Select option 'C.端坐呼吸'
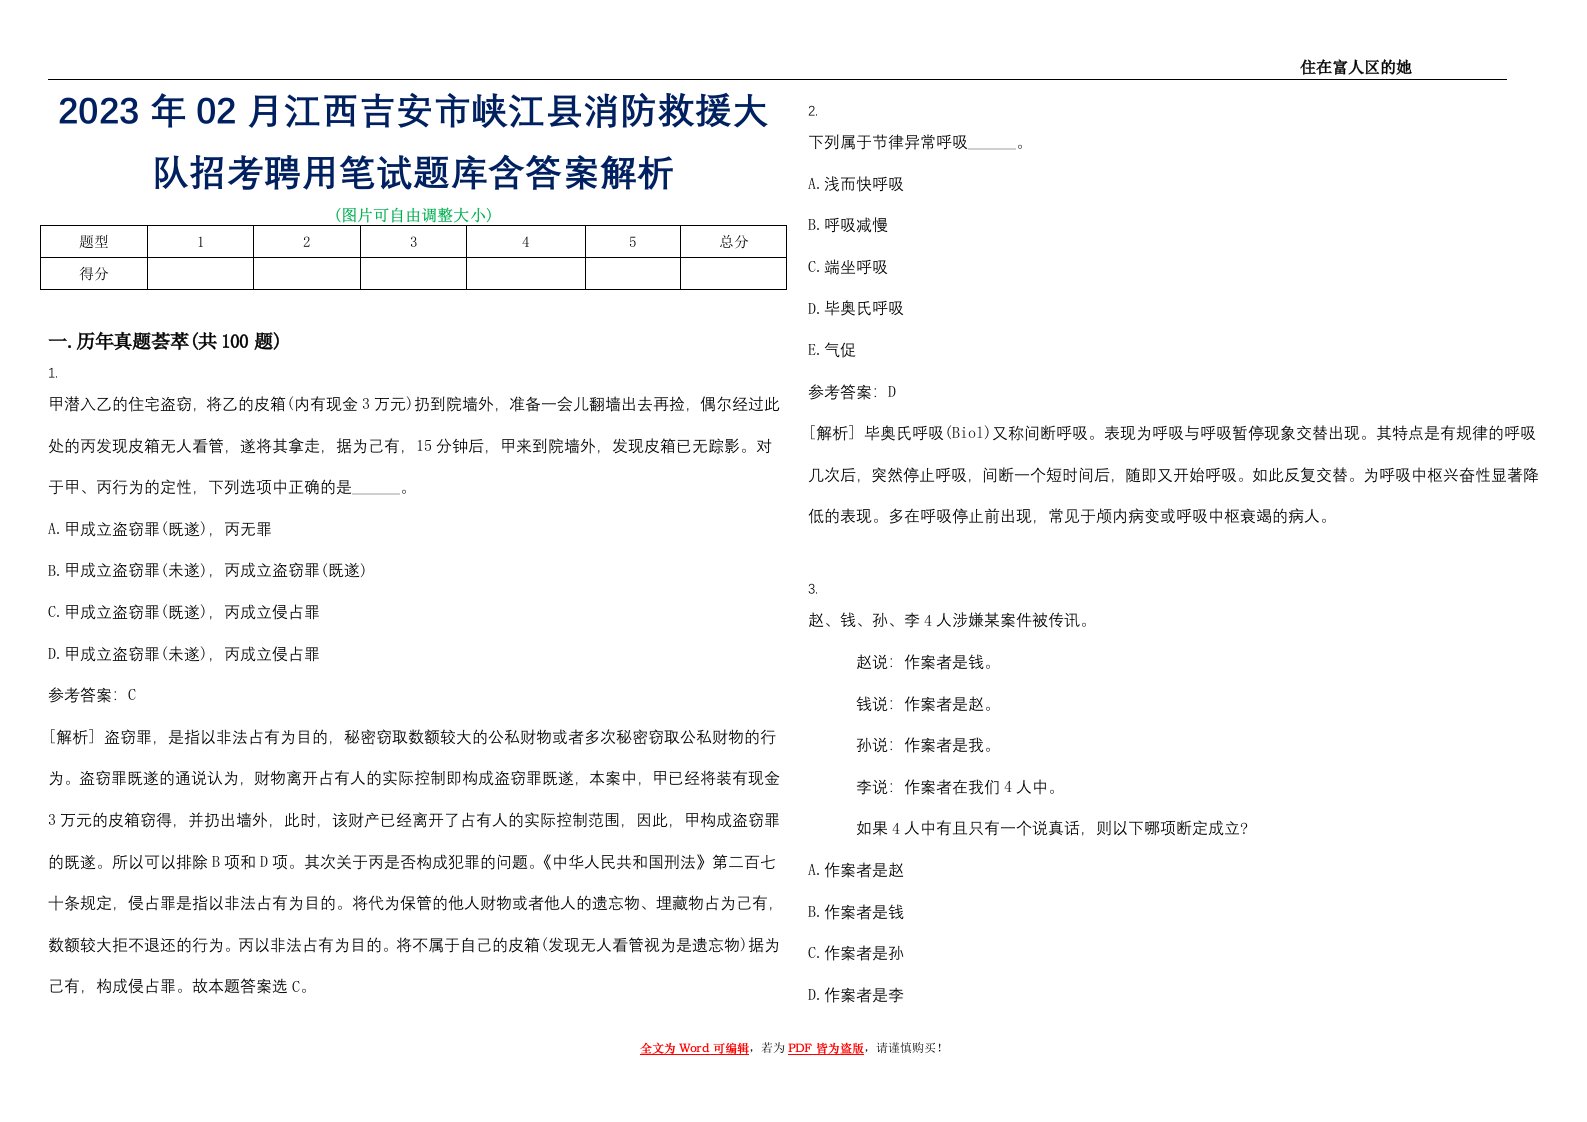Image resolution: width=1587 pixels, height=1122 pixels. [x=848, y=267]
